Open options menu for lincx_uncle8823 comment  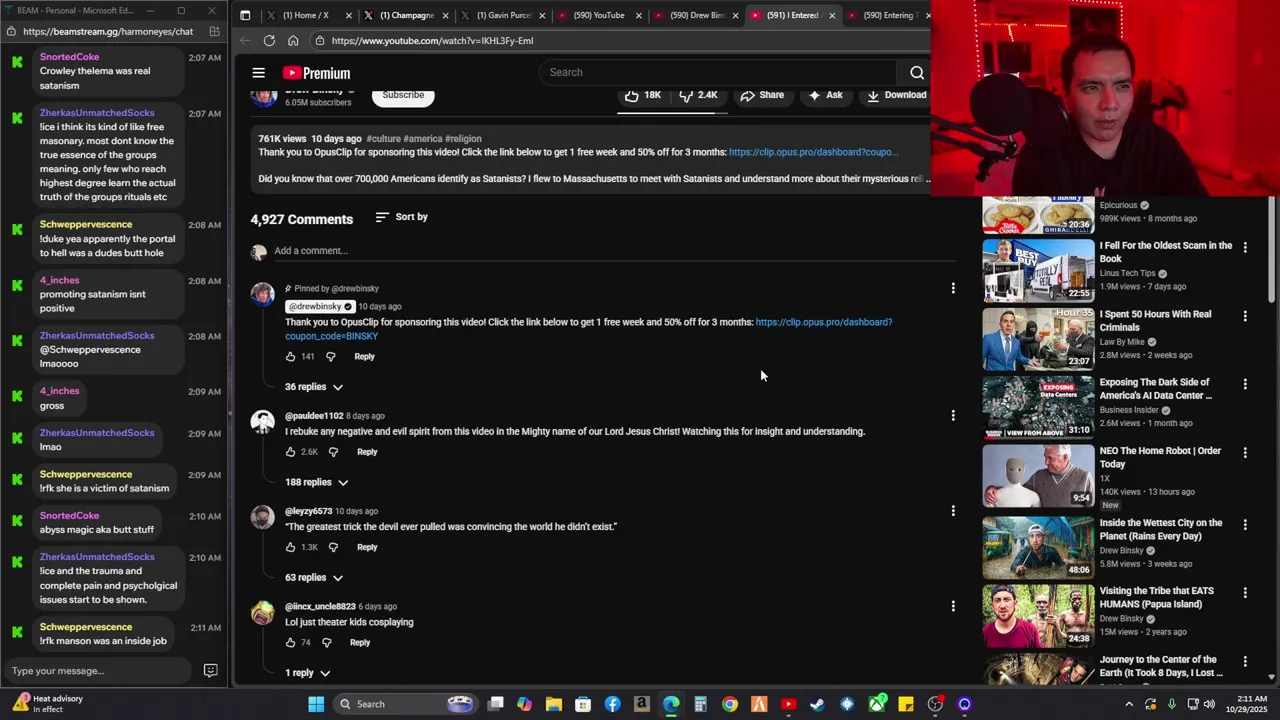click(953, 606)
